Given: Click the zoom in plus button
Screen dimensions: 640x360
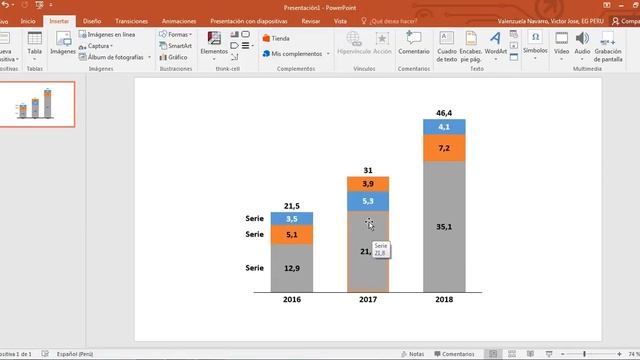Looking at the screenshot, I should coord(619,354).
